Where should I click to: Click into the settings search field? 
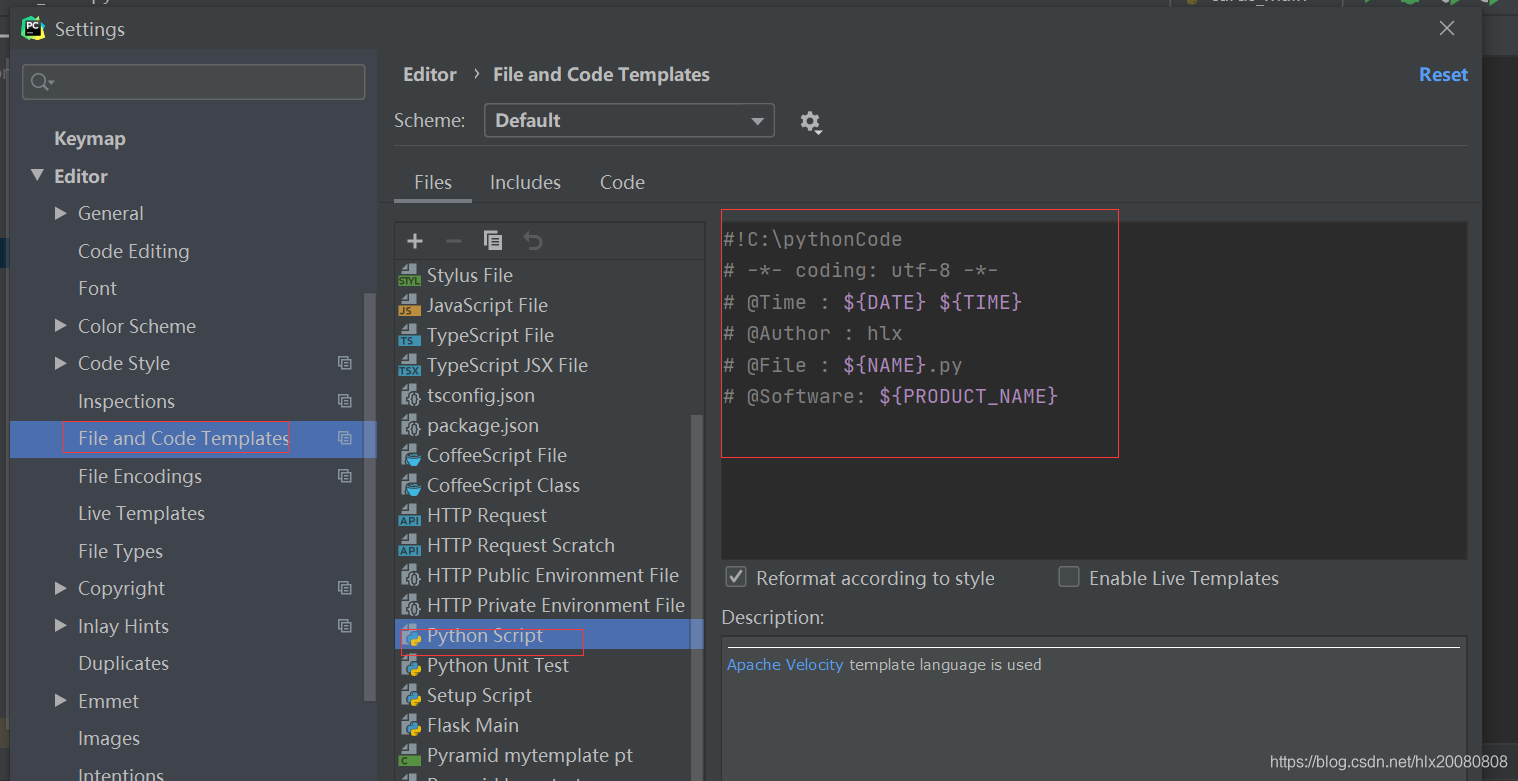[x=194, y=82]
